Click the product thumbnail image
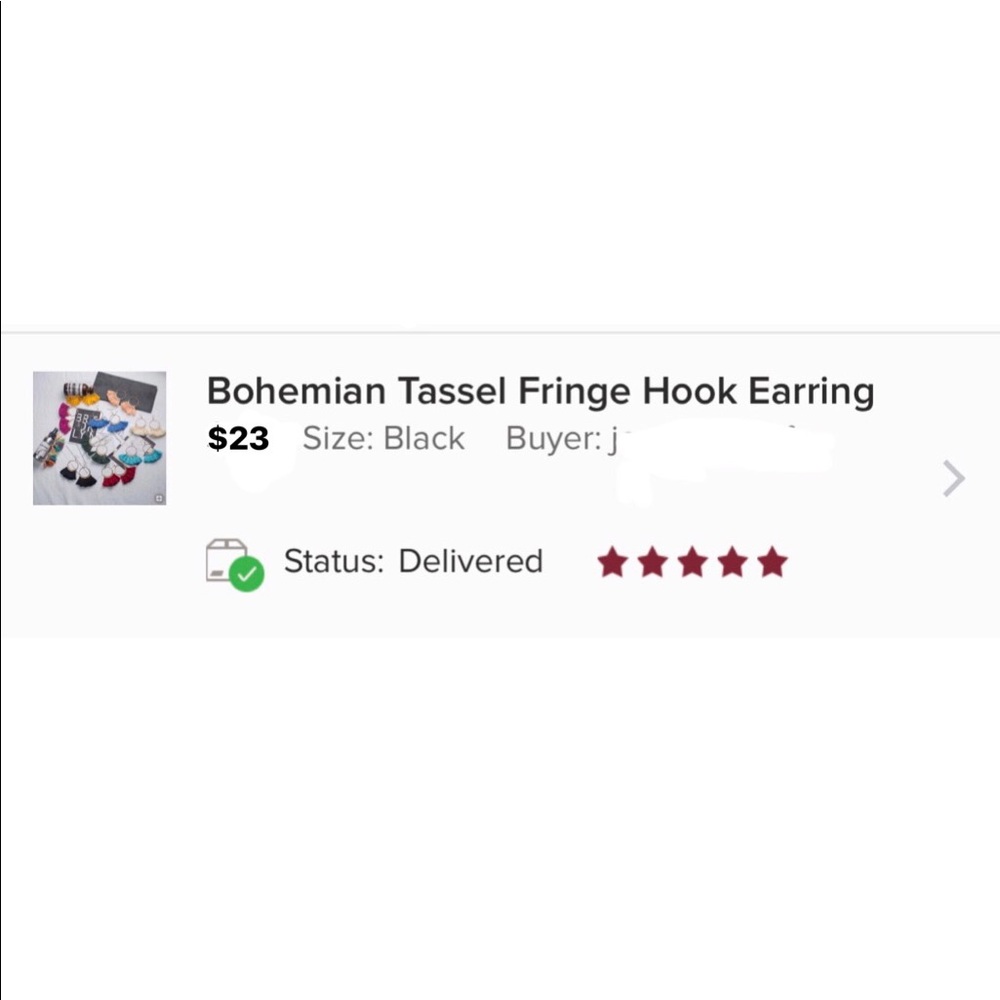The image size is (1000, 1000). point(99,437)
